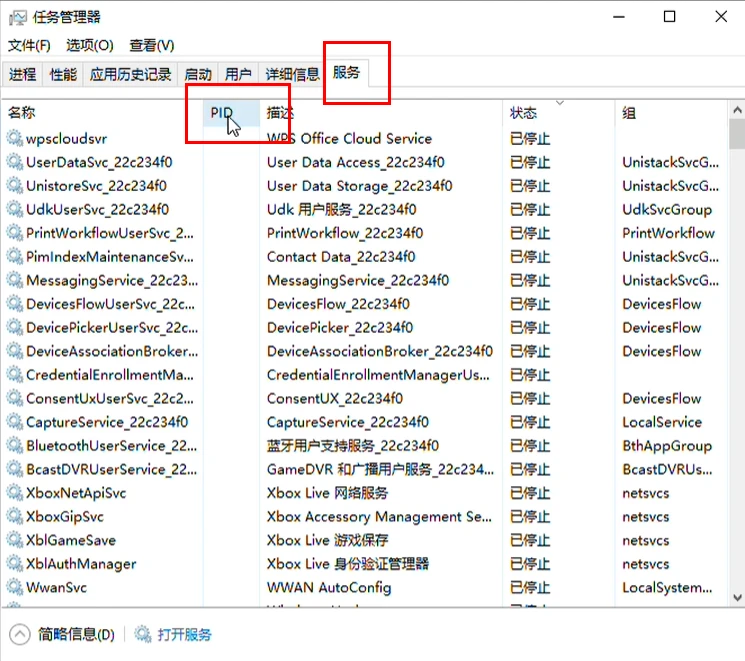Click the Task Manager title bar icon

coord(18,18)
